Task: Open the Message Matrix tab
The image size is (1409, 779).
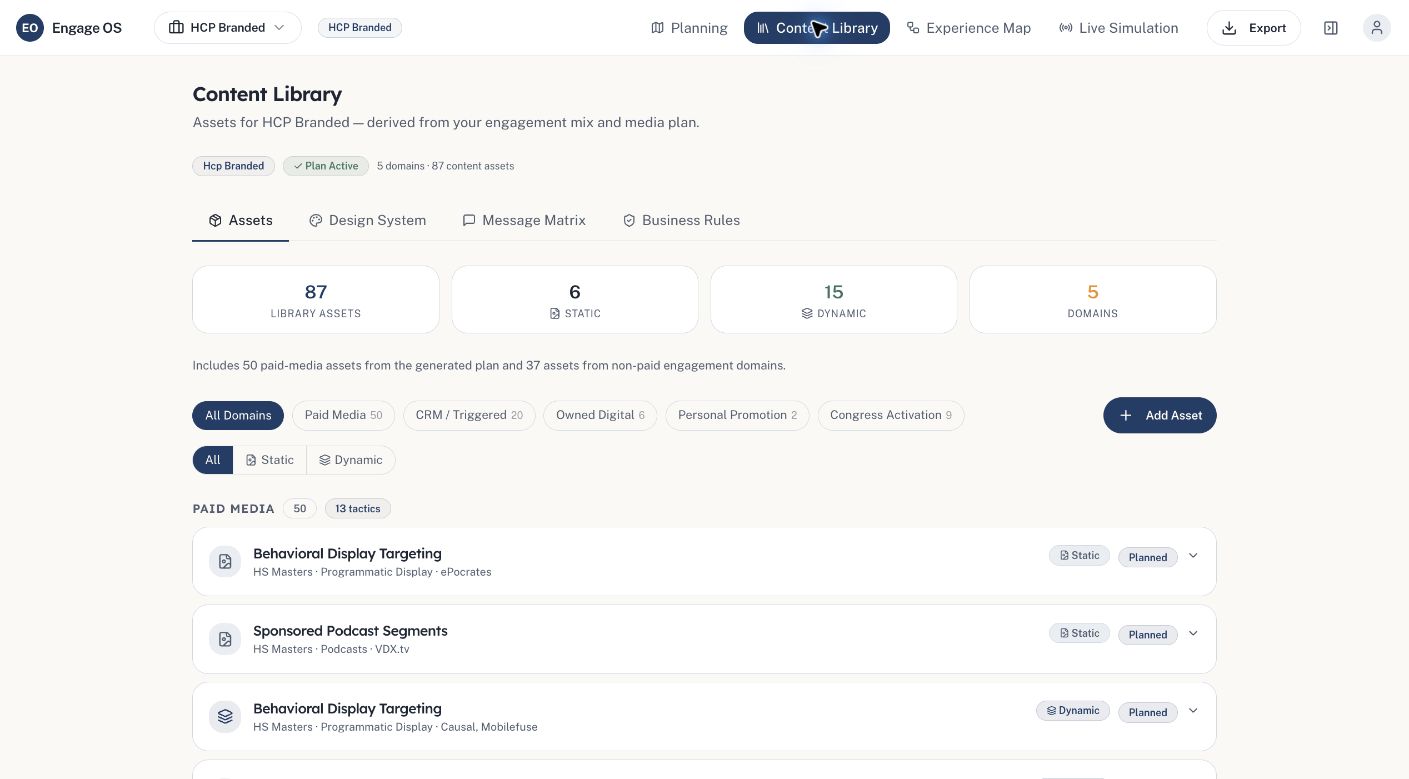Action: click(x=524, y=220)
